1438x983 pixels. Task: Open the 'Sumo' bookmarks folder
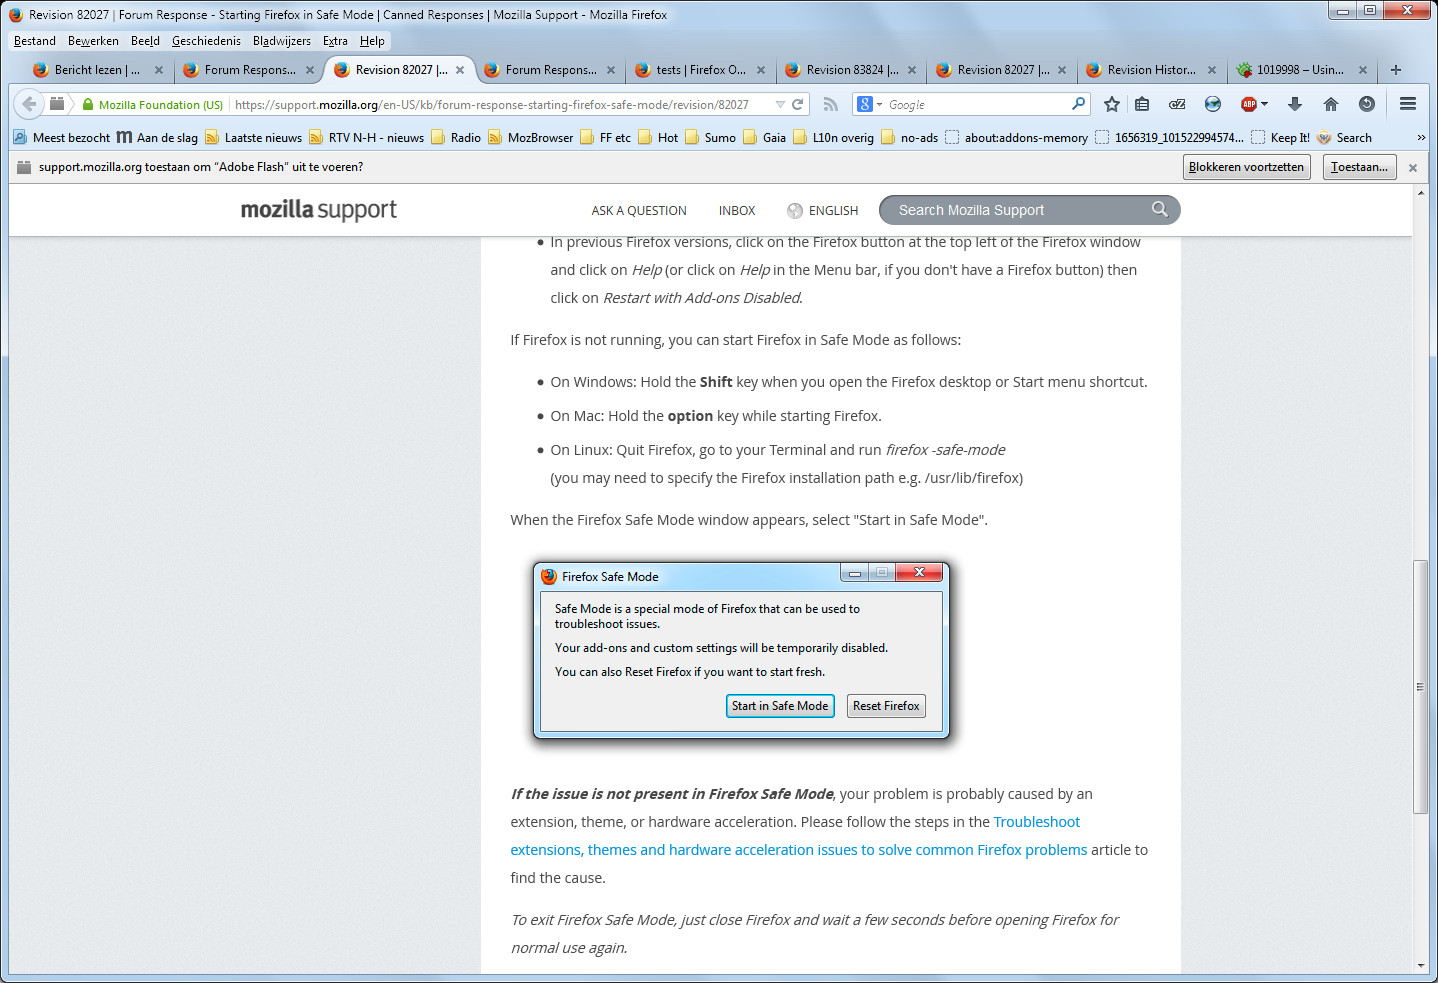(x=711, y=138)
